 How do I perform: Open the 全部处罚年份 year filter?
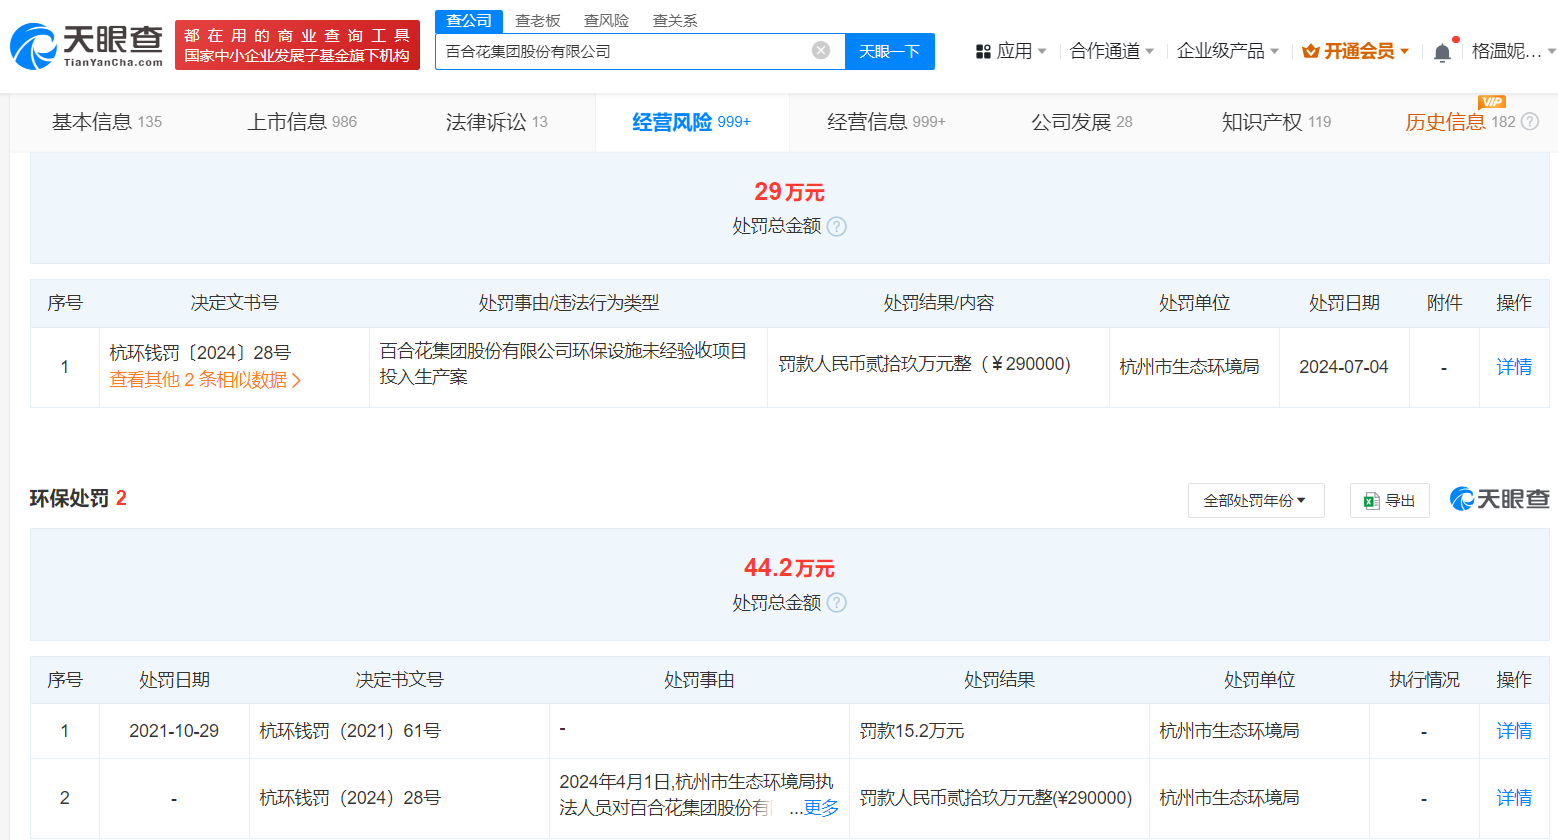pos(1256,500)
